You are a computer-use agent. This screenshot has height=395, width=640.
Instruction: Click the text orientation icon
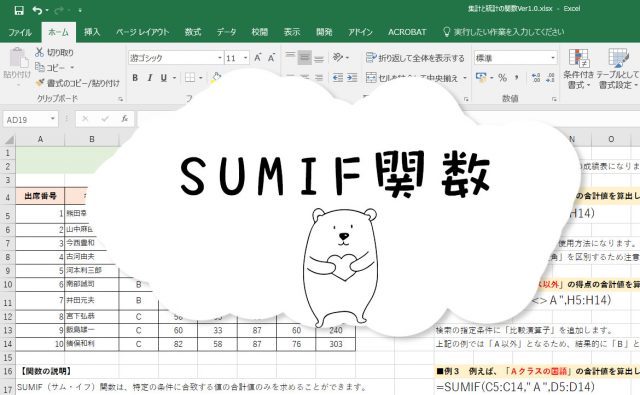click(x=338, y=58)
